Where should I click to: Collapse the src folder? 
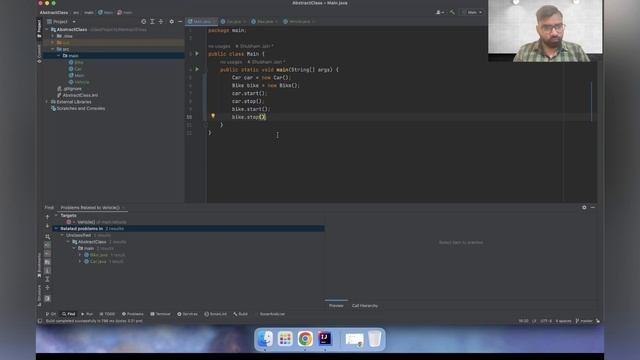53,49
